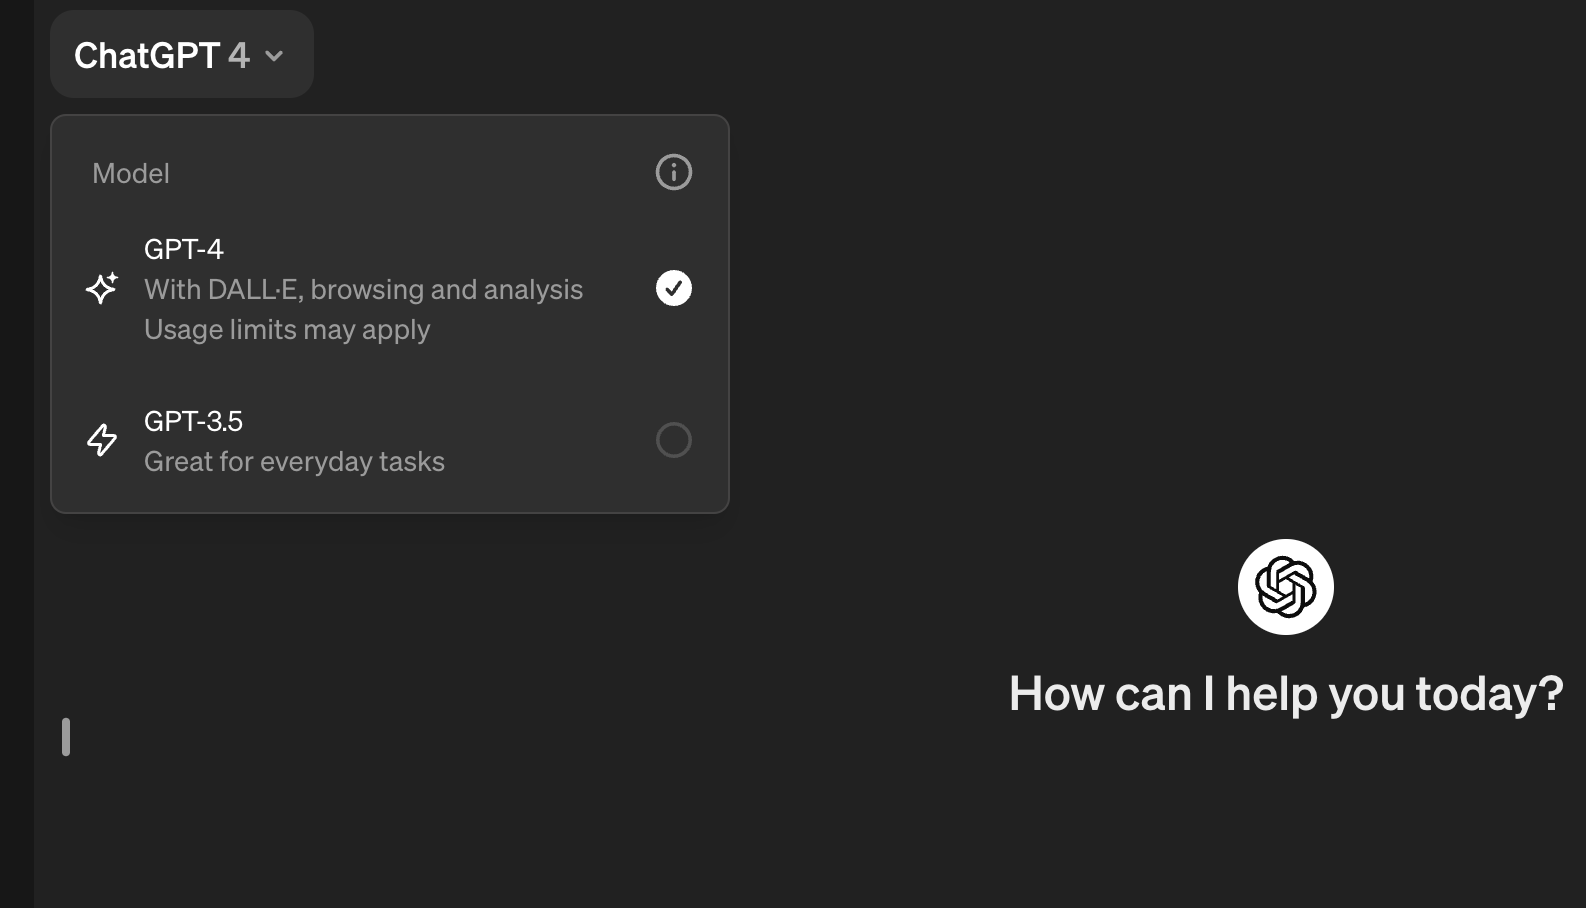The height and width of the screenshot is (908, 1586).
Task: Click "Great for everyday tasks" description
Action: point(294,461)
